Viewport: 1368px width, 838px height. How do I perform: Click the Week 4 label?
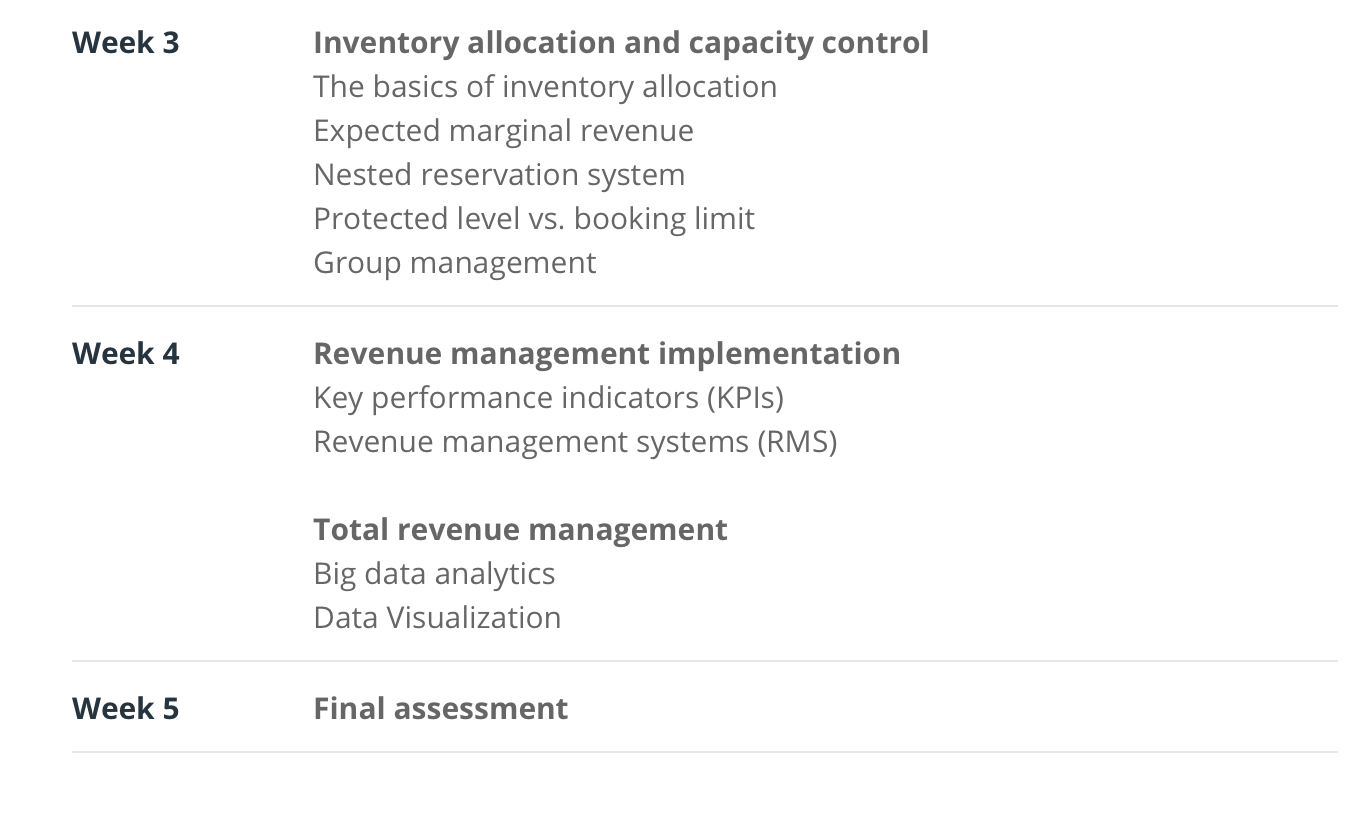[126, 354]
